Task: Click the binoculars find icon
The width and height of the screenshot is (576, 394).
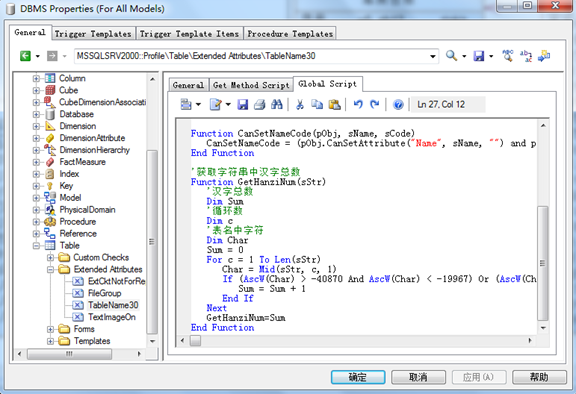Action: pos(277,105)
